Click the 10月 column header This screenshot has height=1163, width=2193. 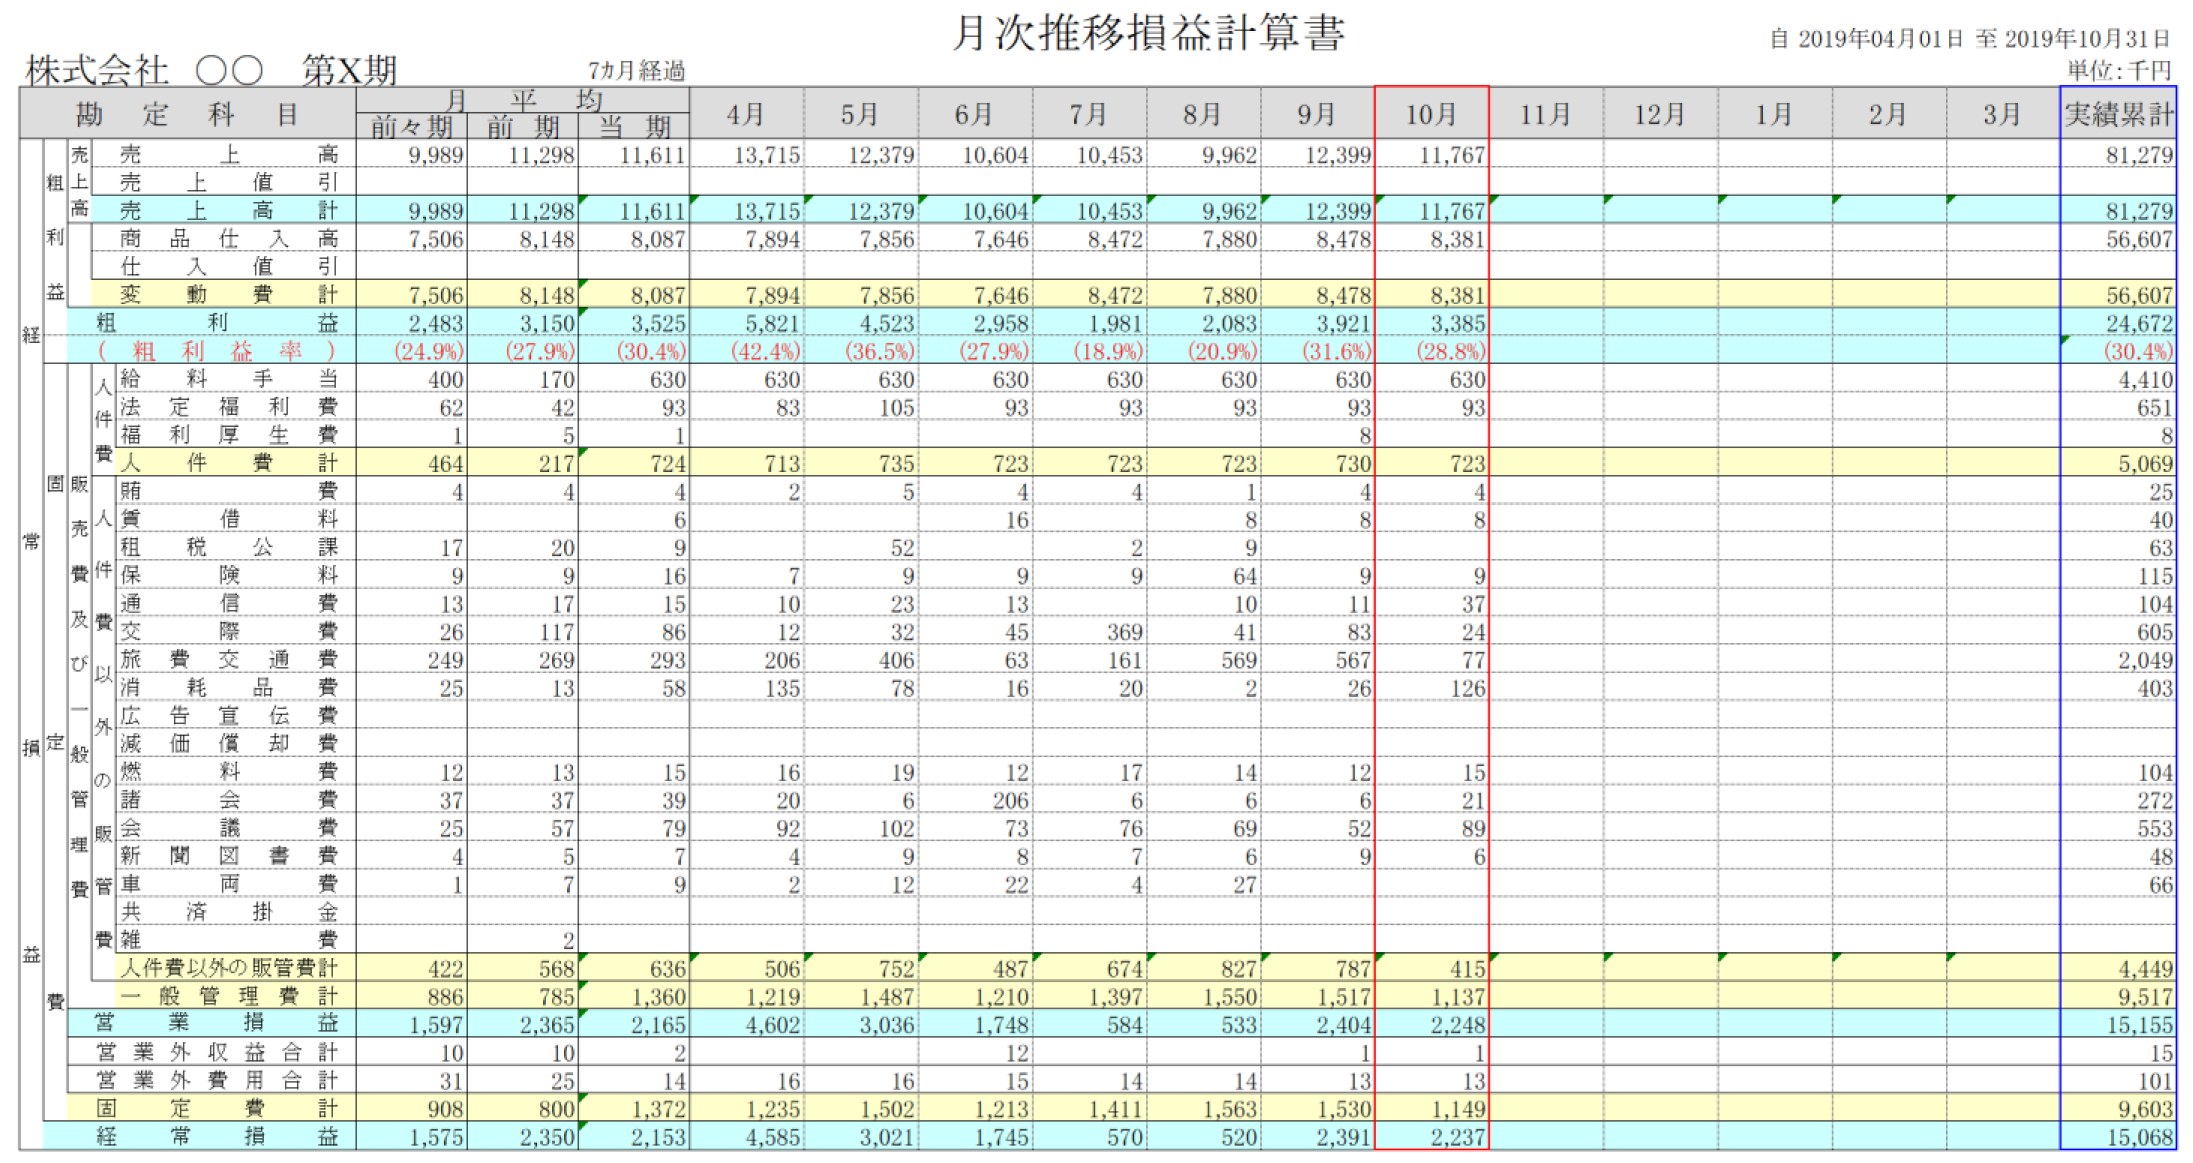(x=1431, y=114)
